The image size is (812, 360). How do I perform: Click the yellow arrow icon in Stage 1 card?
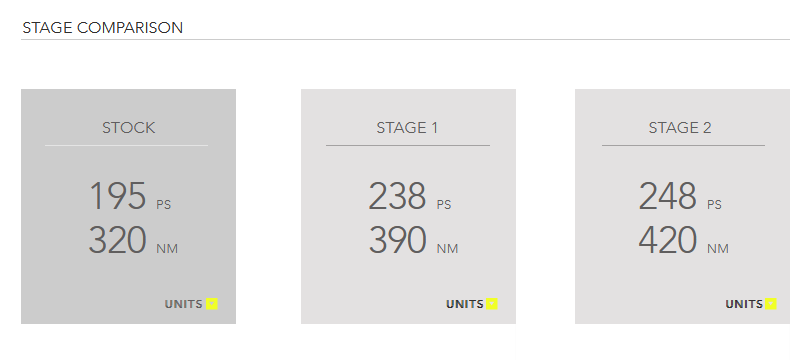[492, 304]
